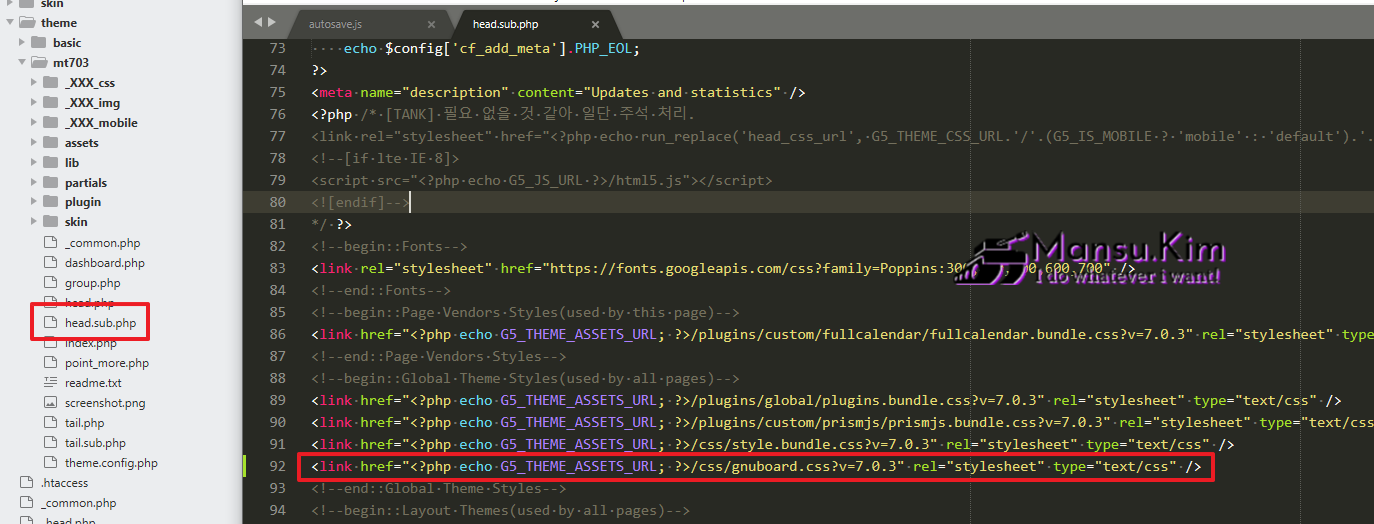Open dashboard.php from the sidebar
This screenshot has height=524, width=1374.
point(104,263)
